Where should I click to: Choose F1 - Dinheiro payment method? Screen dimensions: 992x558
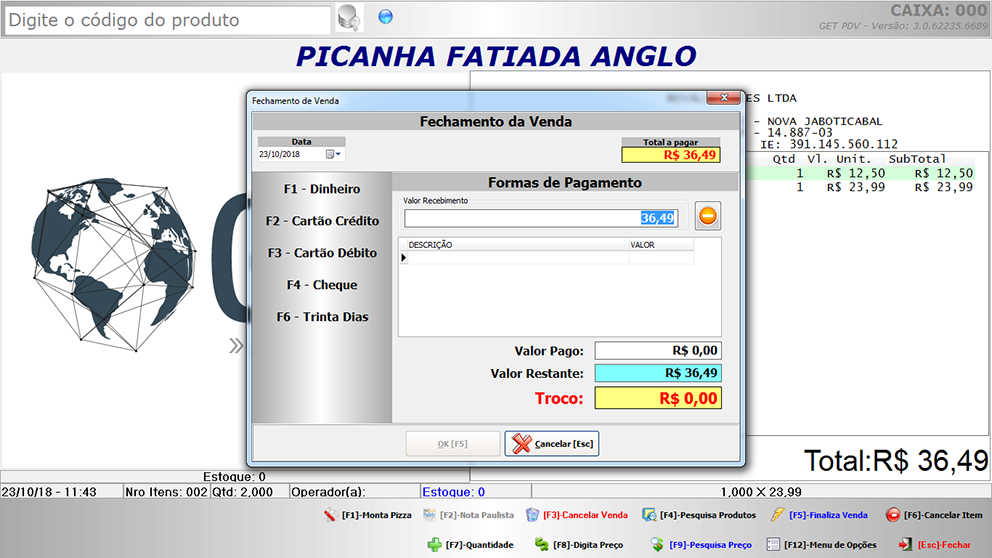(321, 189)
